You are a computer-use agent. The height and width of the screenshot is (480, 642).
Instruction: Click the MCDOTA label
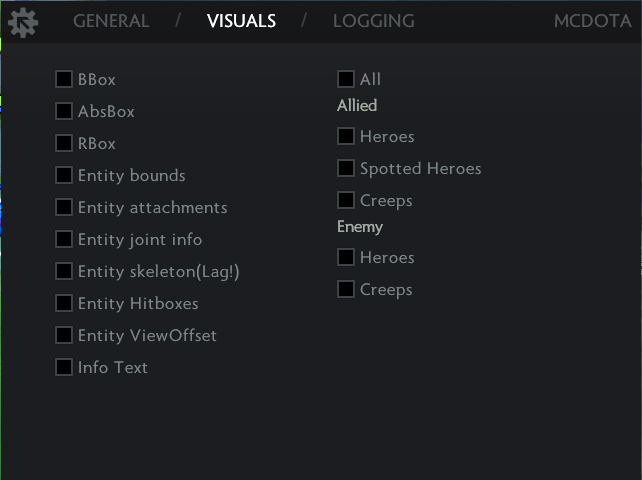[x=593, y=21]
